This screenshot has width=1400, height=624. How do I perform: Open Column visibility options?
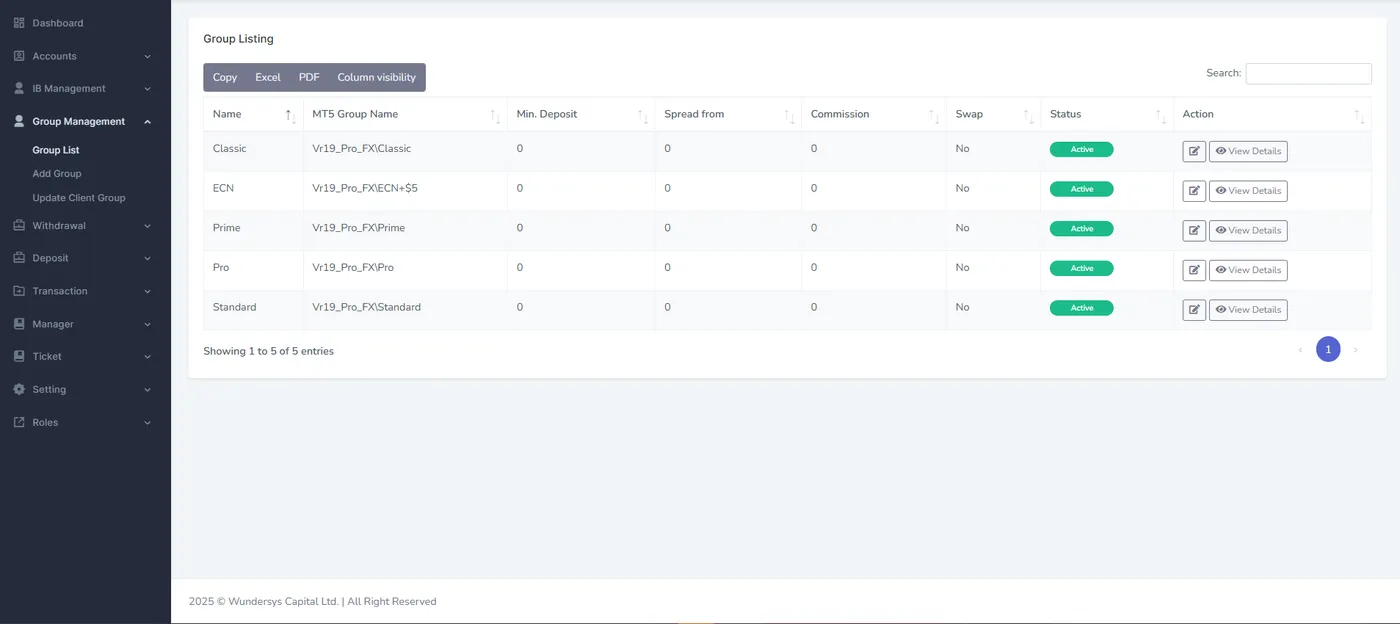[377, 78]
